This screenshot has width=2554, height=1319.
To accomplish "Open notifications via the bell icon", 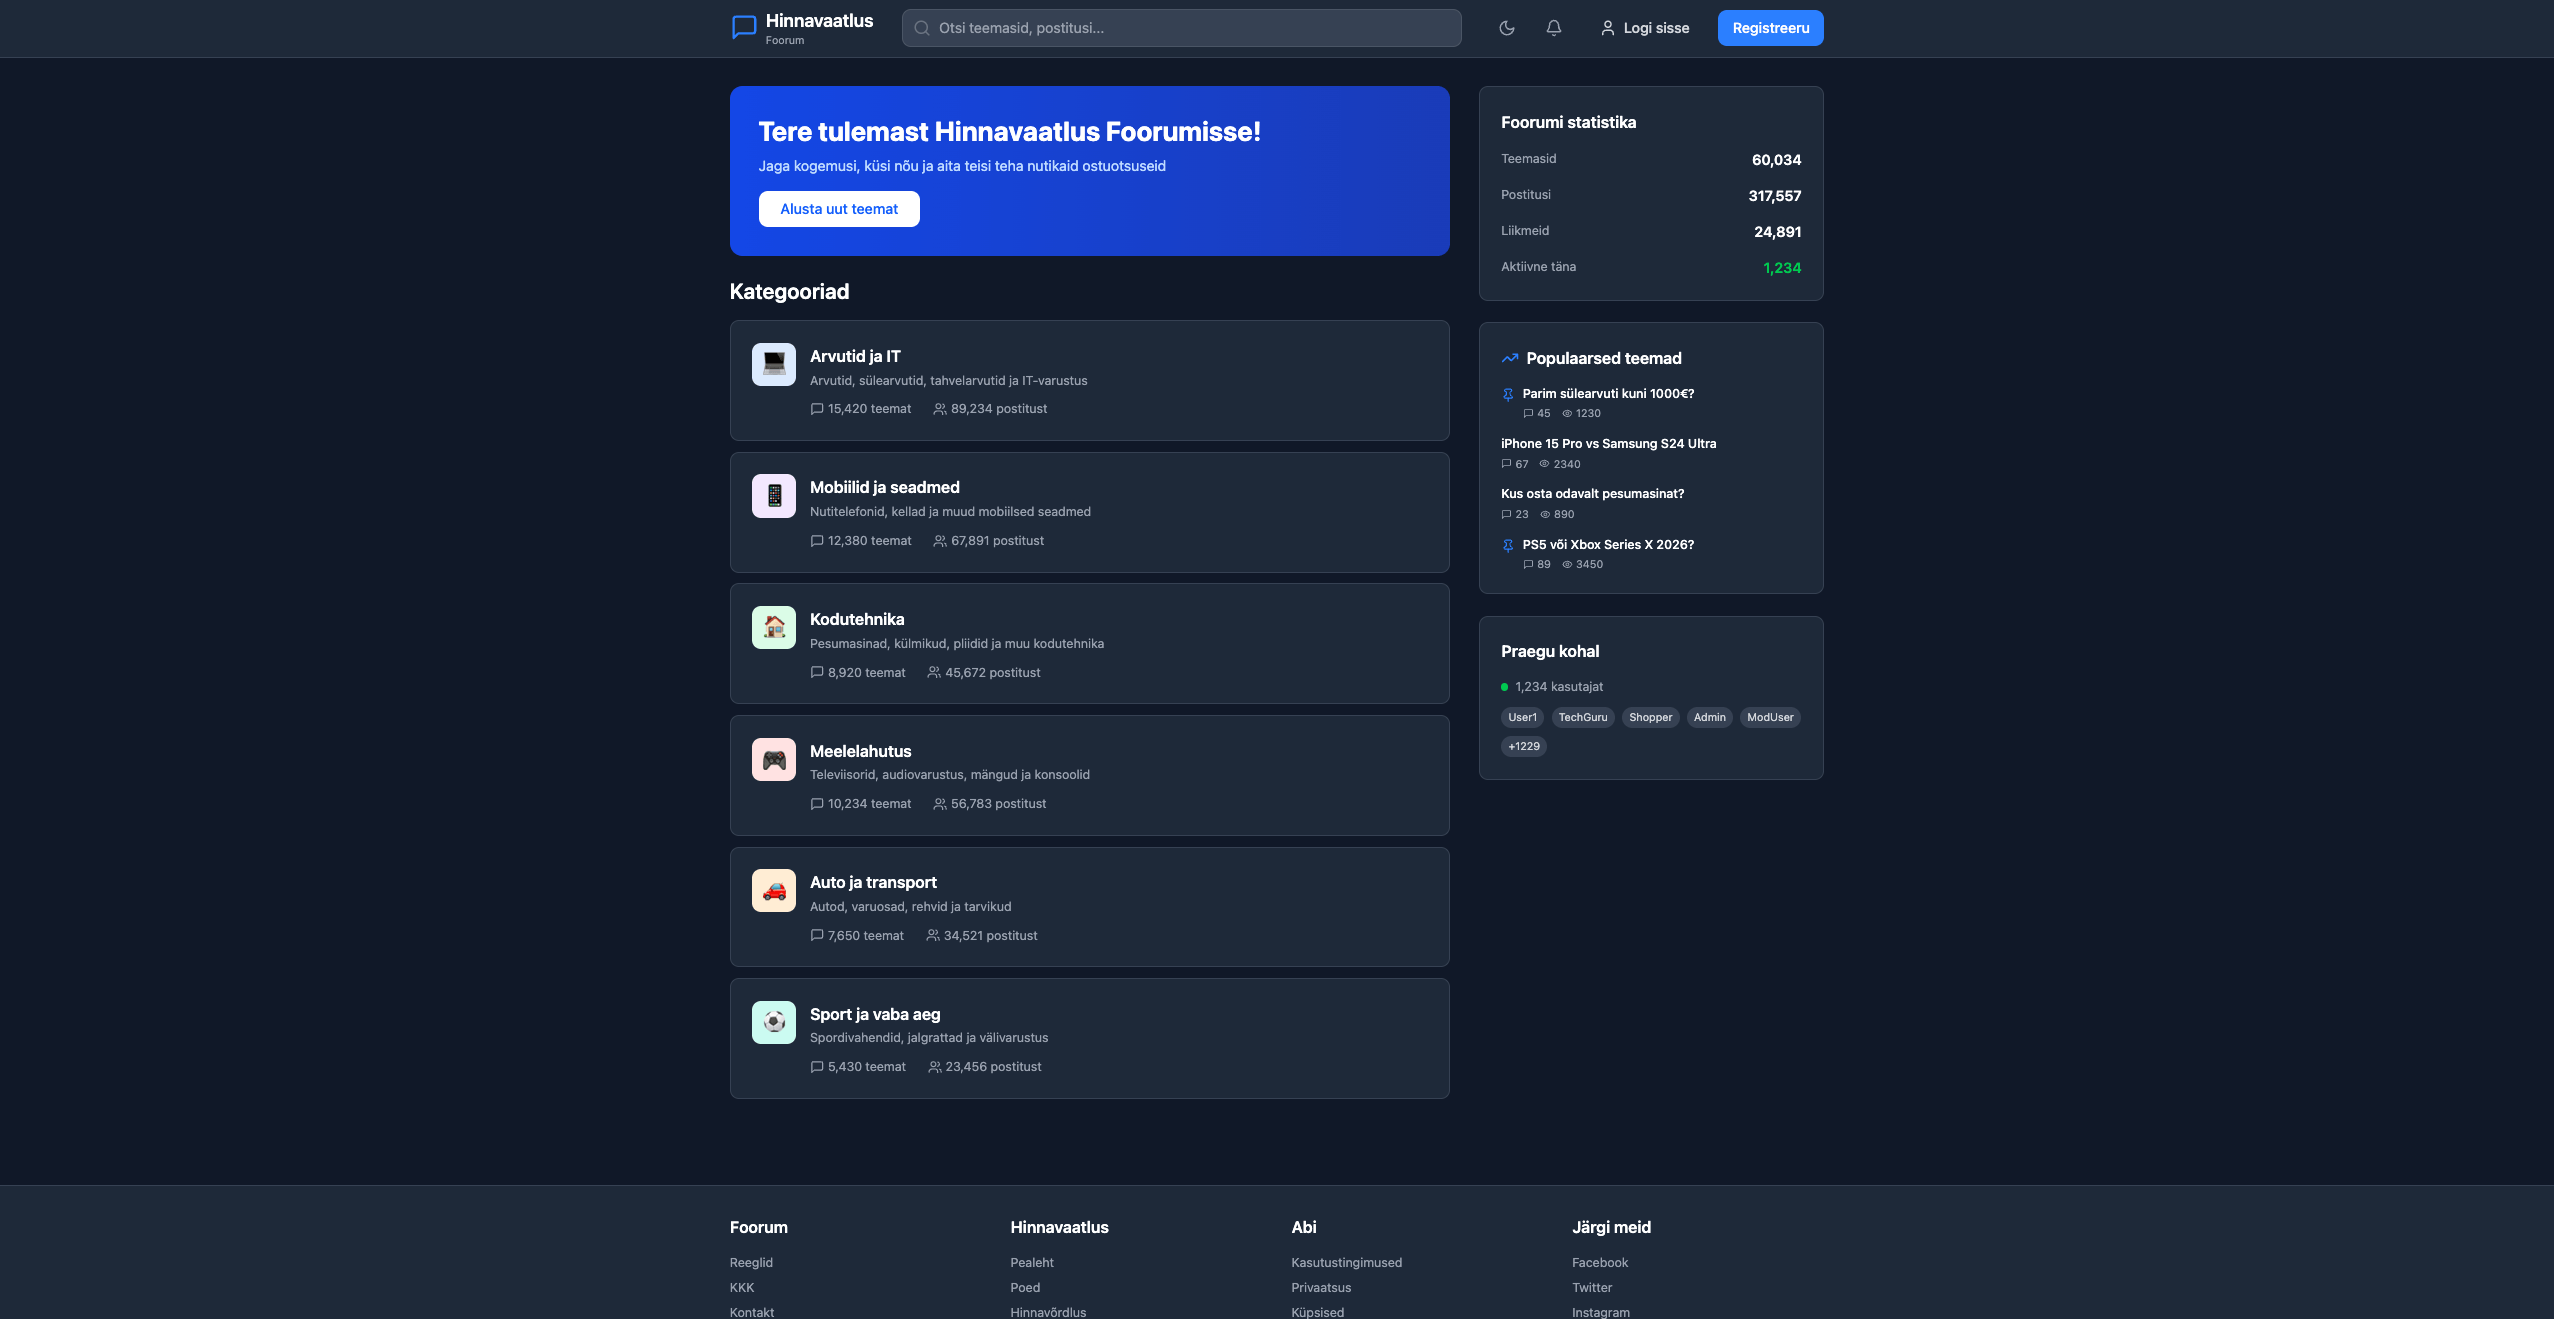I will 1552,28.
